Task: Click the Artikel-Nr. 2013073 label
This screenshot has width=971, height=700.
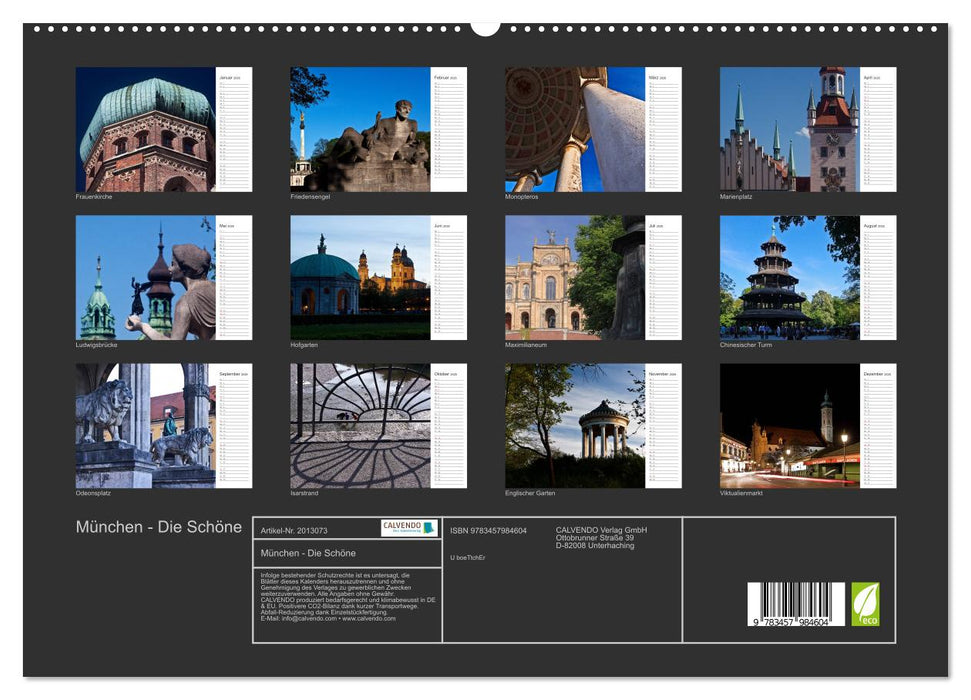Action: (294, 529)
